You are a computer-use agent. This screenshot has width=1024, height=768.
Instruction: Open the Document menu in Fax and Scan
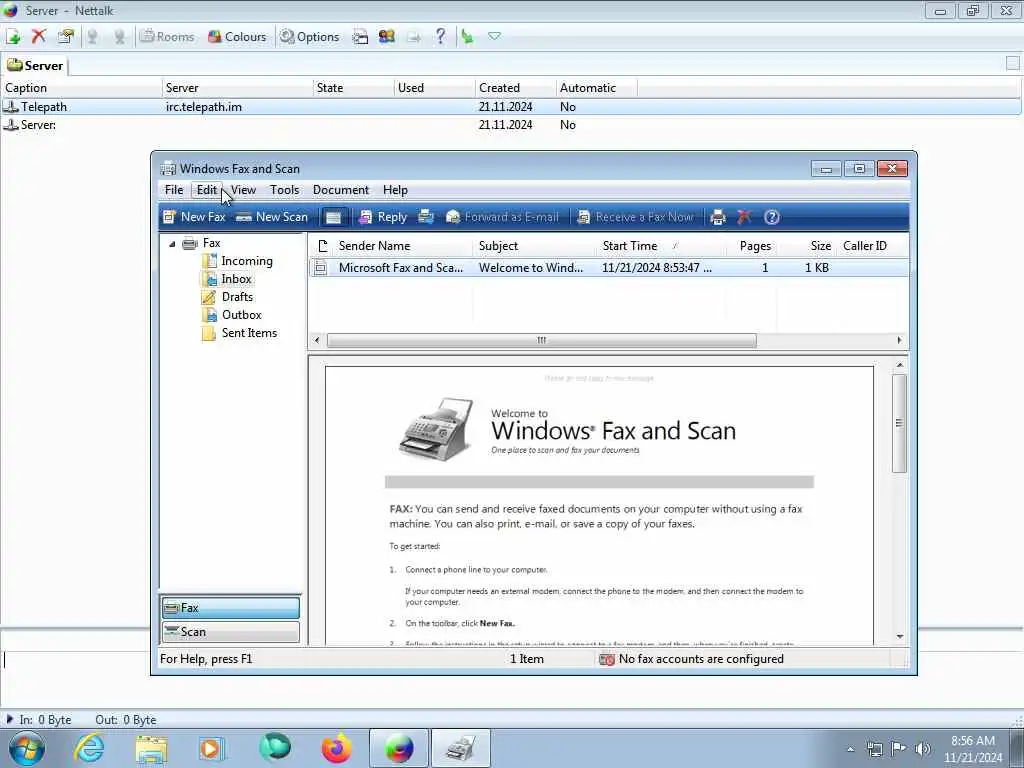341,190
